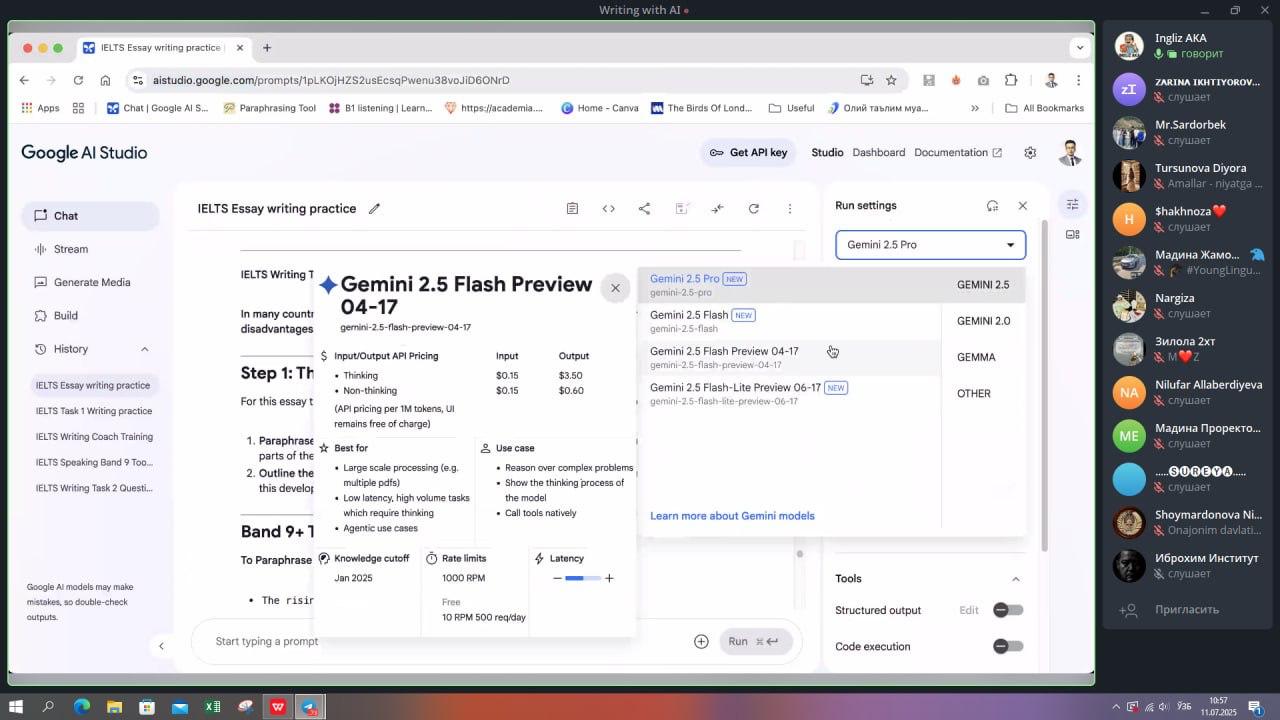
Task: Open the Telegram icon on the taskbar
Action: 310,707
